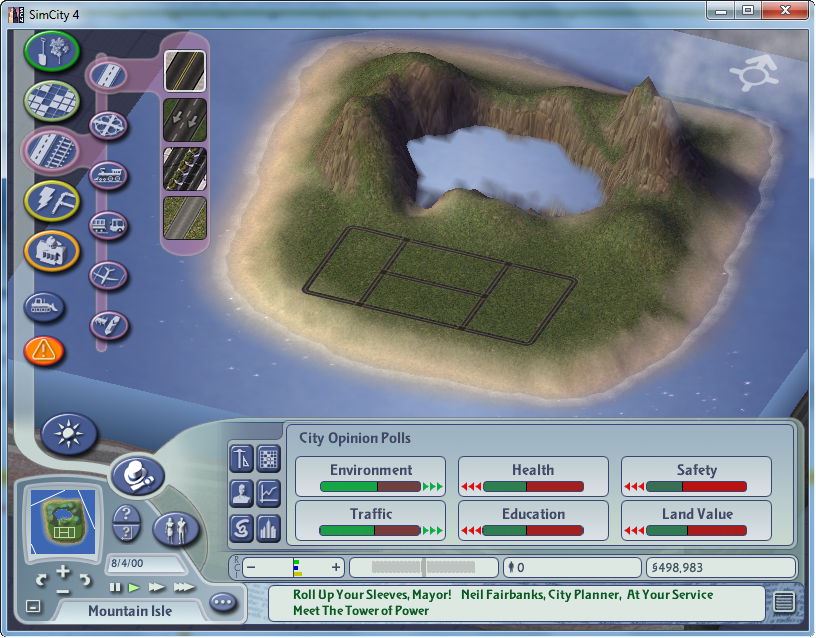The height and width of the screenshot is (638, 816).
Task: Rotate the view clockwise
Action: (85, 580)
